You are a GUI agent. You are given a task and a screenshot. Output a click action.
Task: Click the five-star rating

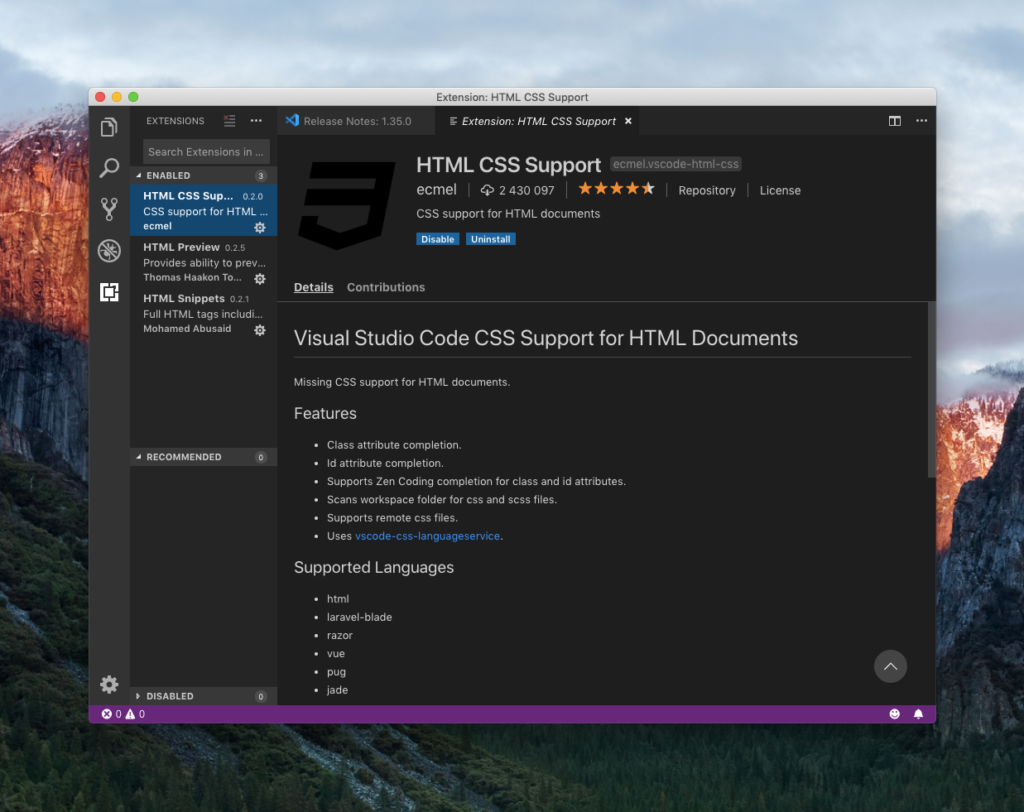tap(616, 189)
